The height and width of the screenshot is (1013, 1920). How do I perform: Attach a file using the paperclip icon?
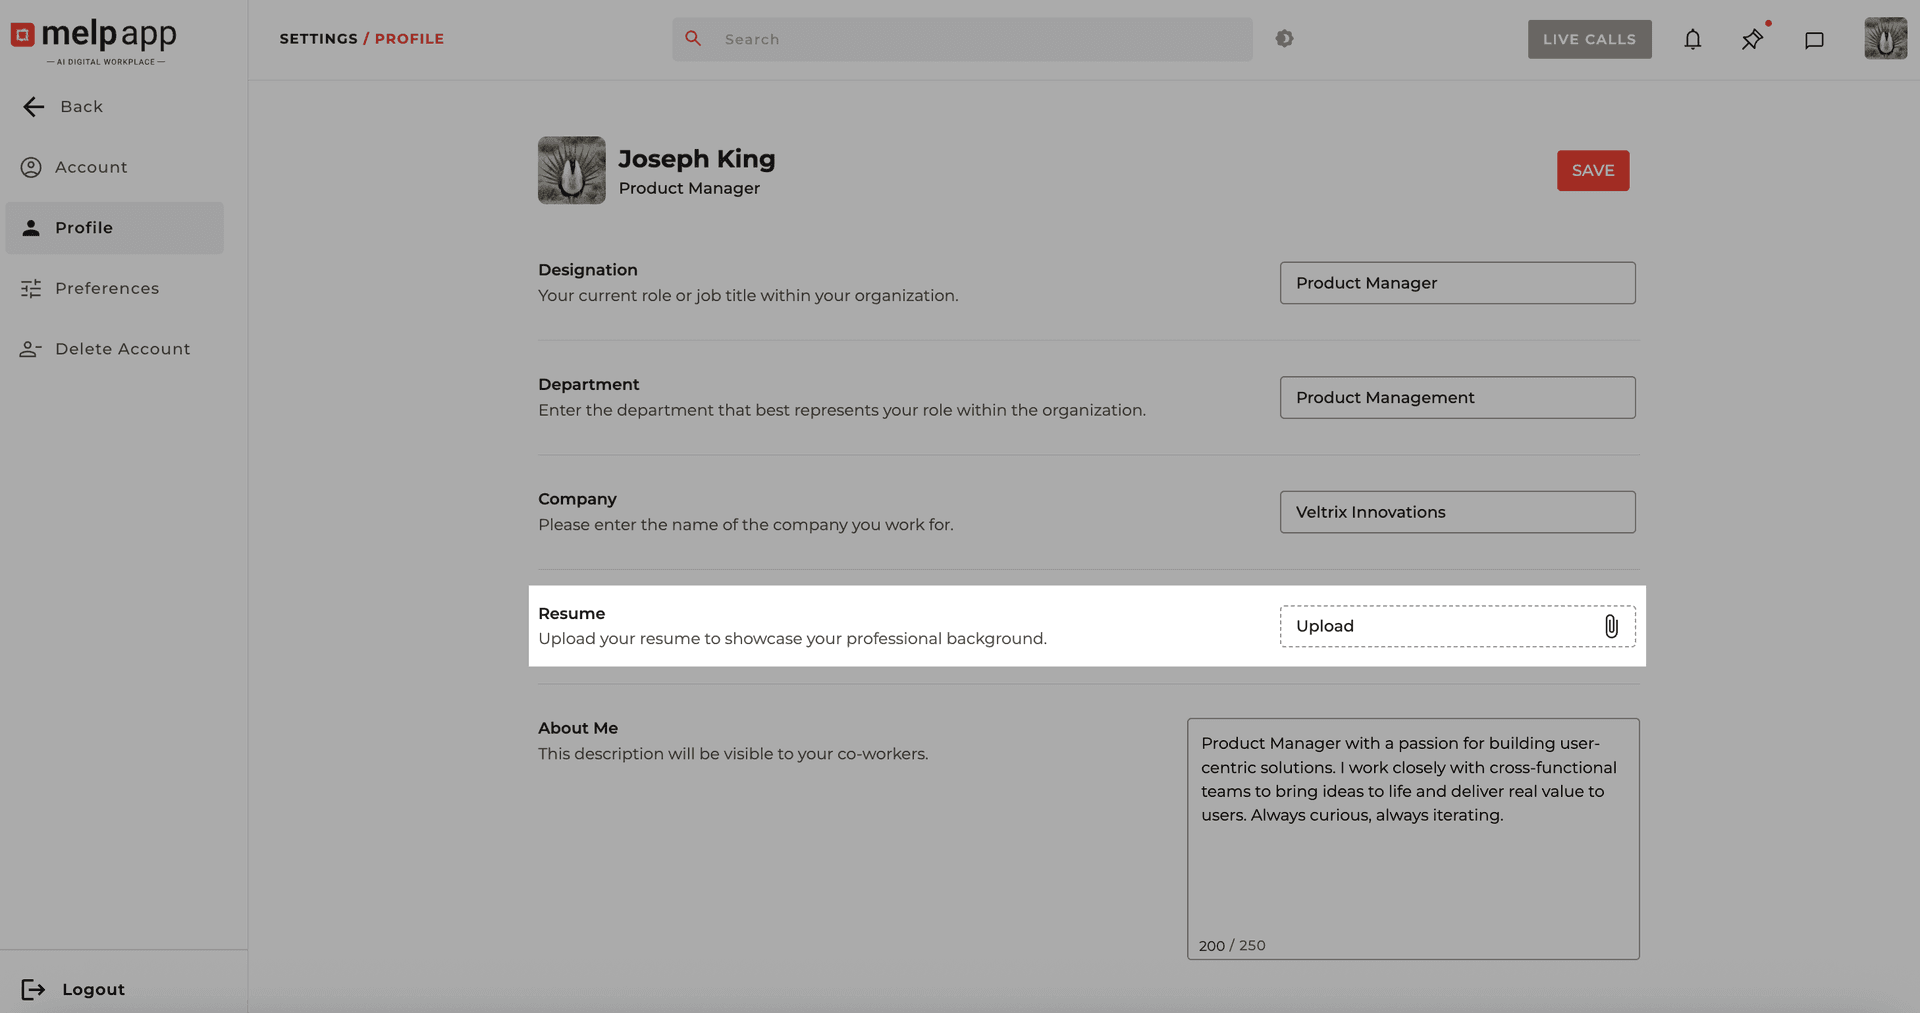click(1610, 626)
